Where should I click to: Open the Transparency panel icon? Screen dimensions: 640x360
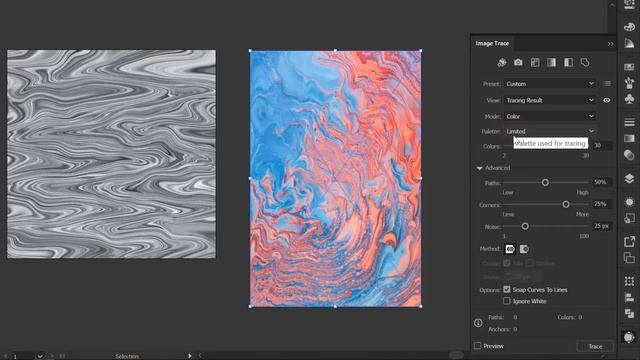(629, 155)
